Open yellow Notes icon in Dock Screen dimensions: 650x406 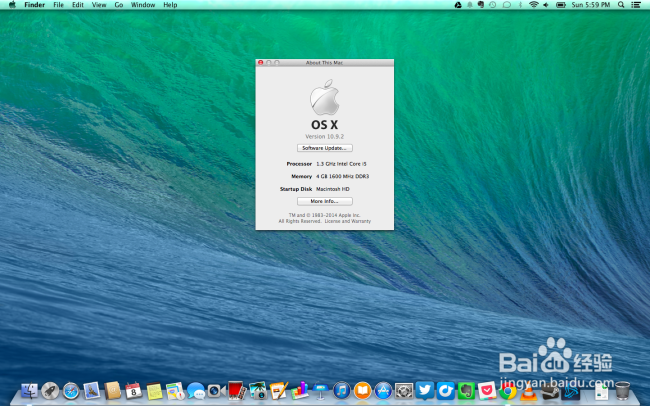coord(154,391)
